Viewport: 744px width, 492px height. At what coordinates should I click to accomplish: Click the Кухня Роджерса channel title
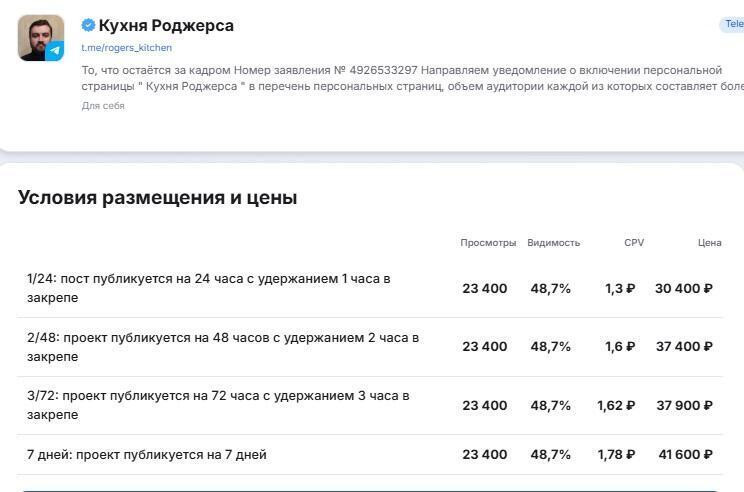click(166, 25)
